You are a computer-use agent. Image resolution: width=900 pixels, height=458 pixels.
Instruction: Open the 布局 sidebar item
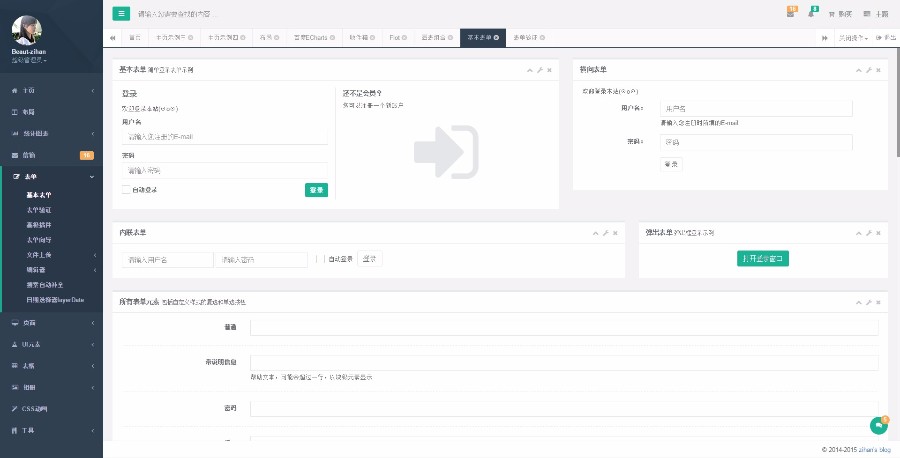pos(52,112)
